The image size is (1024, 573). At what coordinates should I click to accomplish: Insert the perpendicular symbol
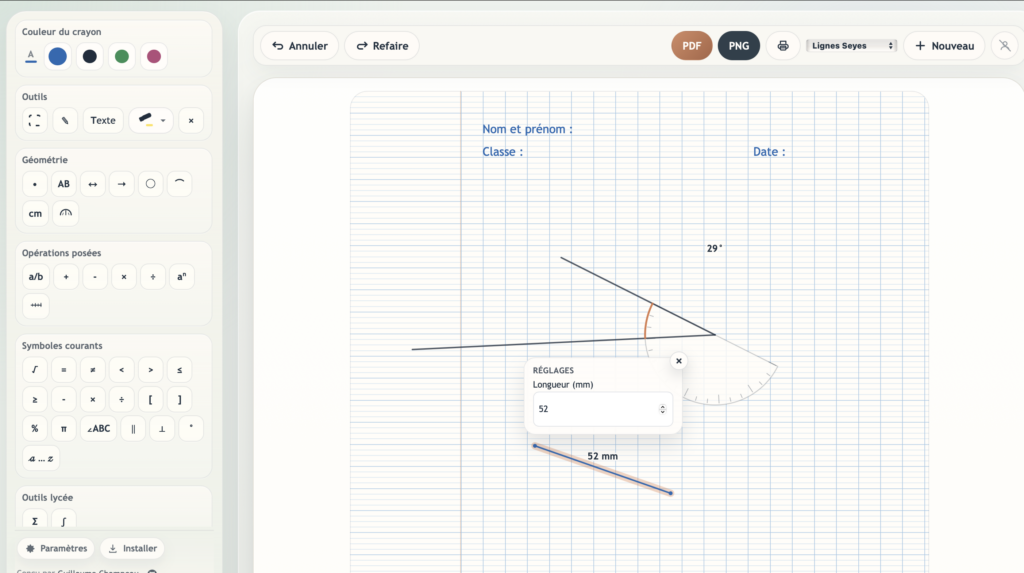pyautogui.click(x=162, y=429)
